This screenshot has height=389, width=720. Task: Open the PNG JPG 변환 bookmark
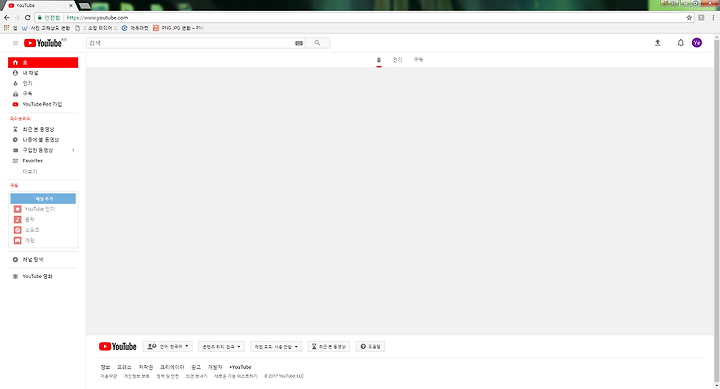coord(178,28)
